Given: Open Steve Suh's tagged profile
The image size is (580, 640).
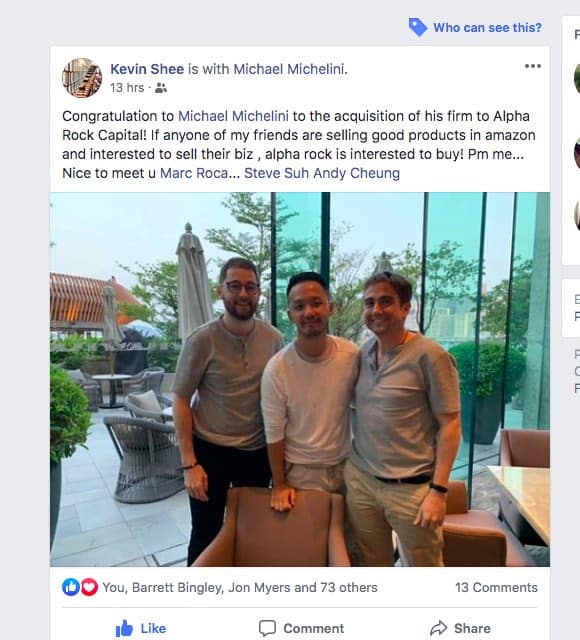Looking at the screenshot, I should [276, 173].
